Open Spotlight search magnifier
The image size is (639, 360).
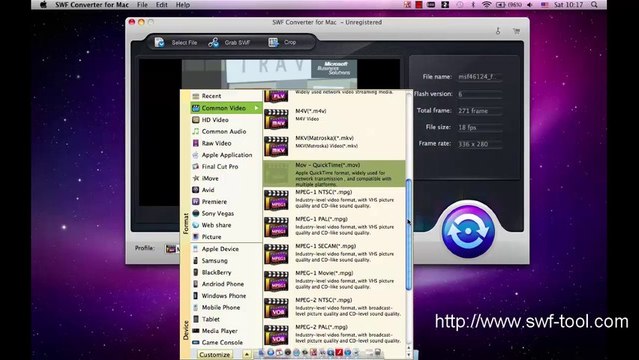[x=594, y=5]
